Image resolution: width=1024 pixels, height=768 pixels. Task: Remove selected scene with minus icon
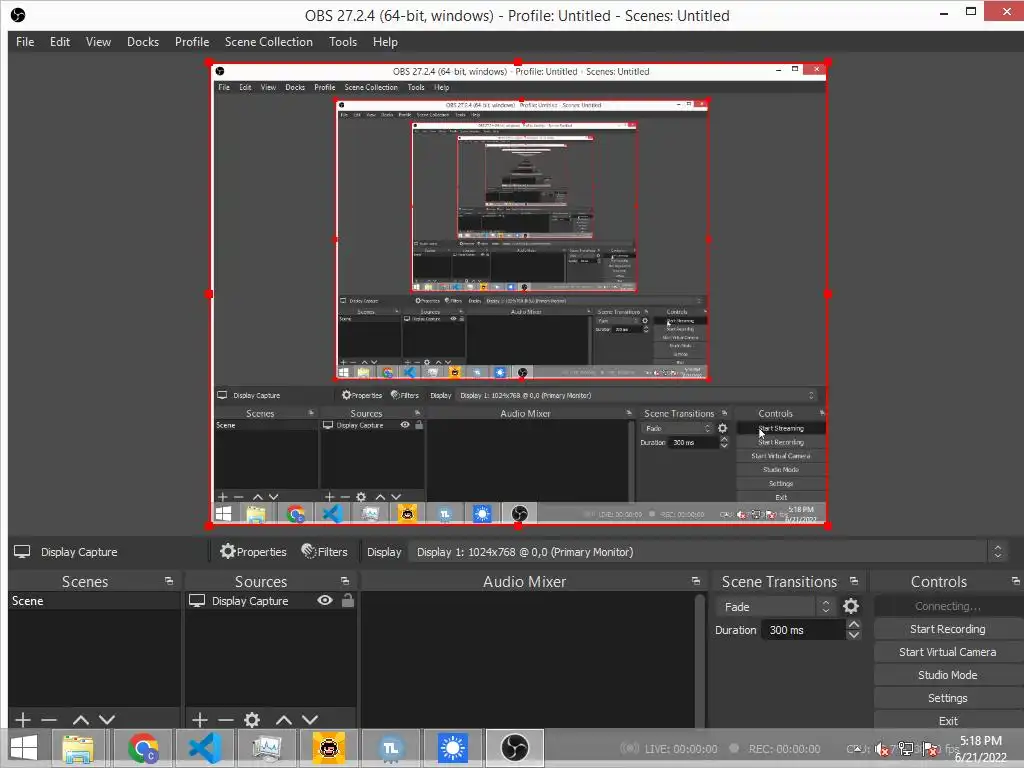coord(49,720)
